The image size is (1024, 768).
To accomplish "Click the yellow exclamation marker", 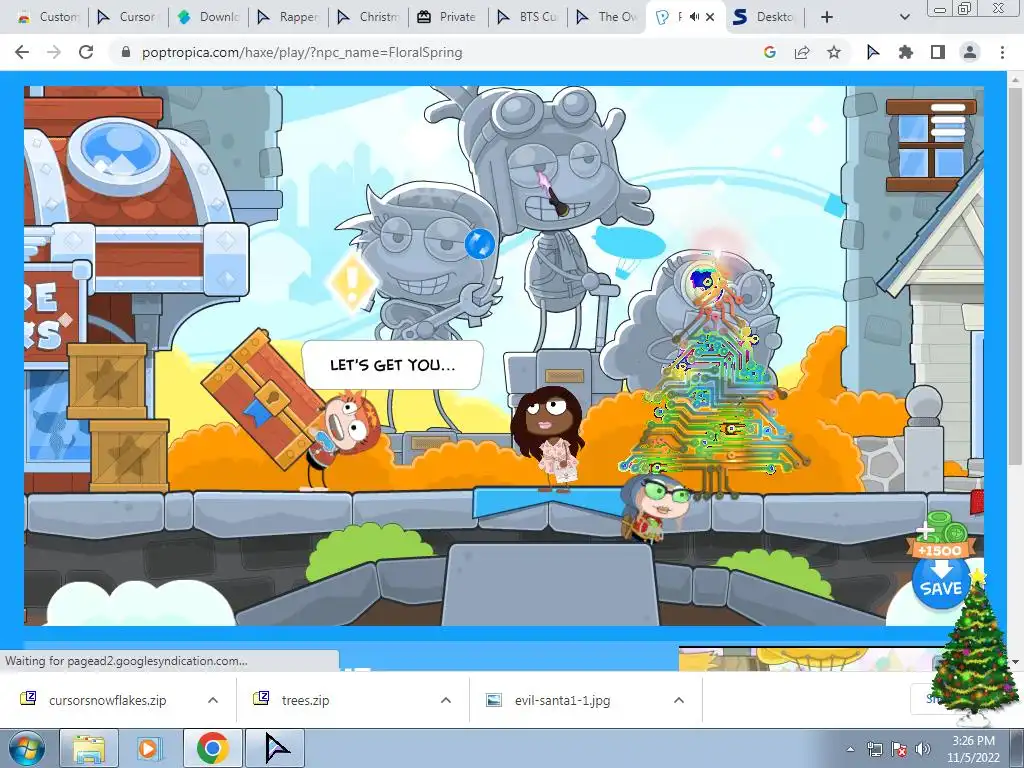I will [x=353, y=283].
